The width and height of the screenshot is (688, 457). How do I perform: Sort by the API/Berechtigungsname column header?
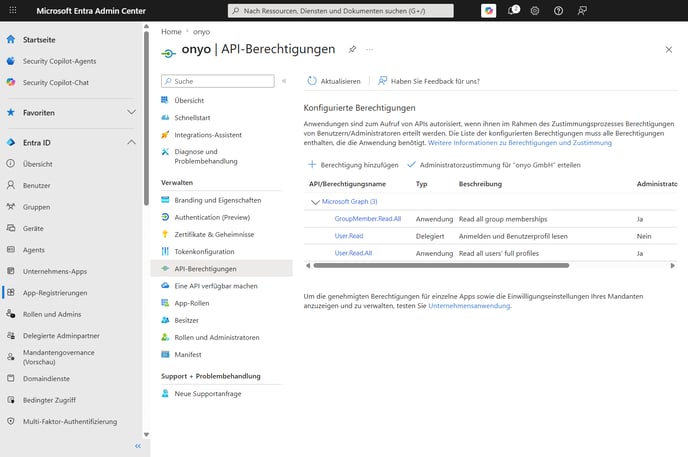point(347,184)
